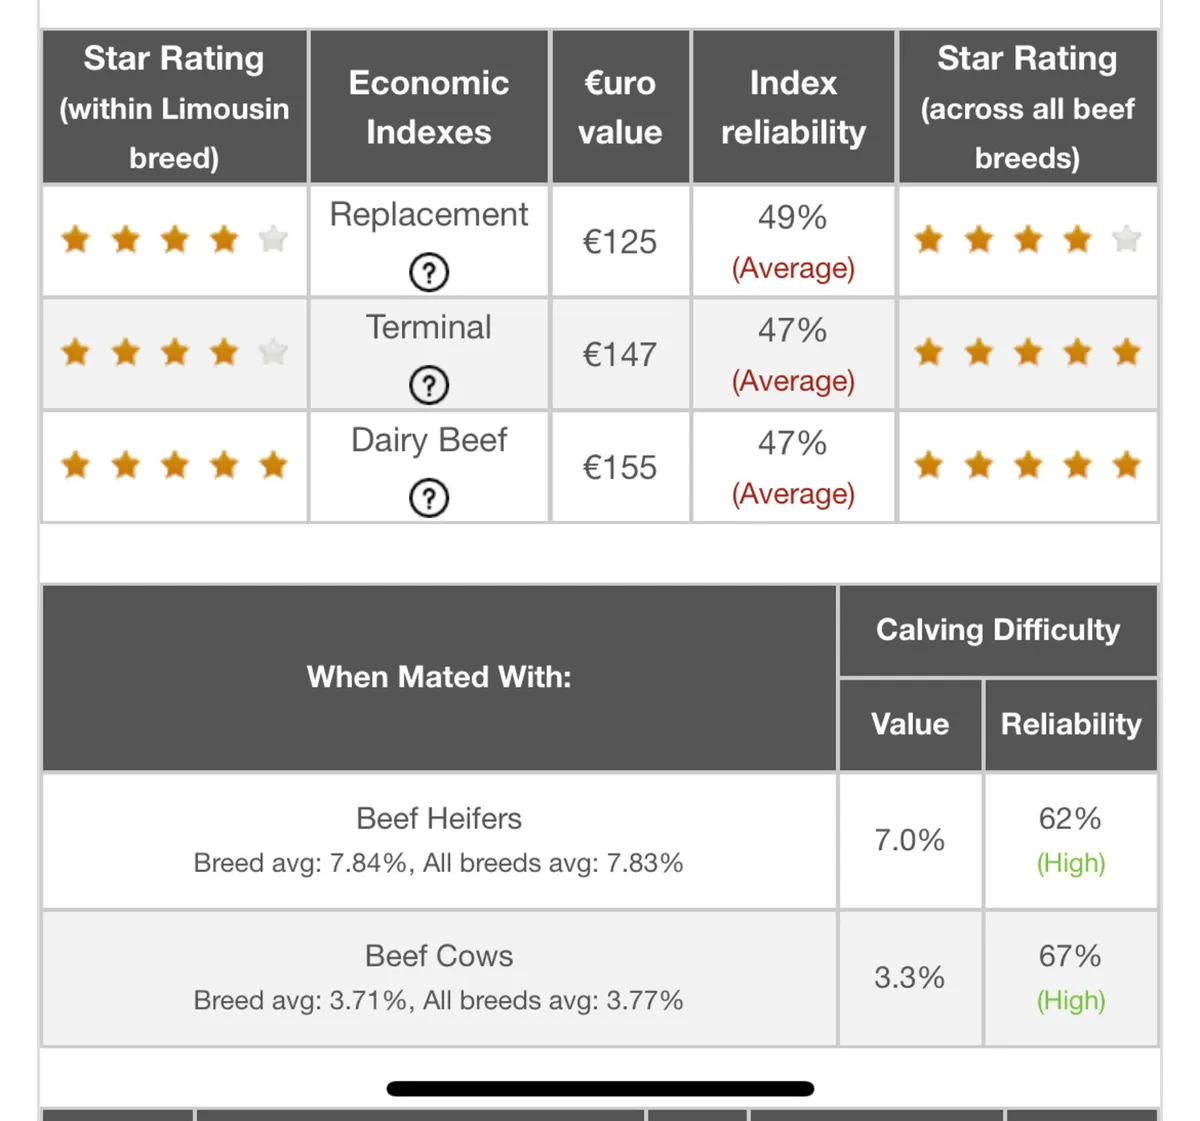Click the Calving Difficulty header

click(997, 630)
